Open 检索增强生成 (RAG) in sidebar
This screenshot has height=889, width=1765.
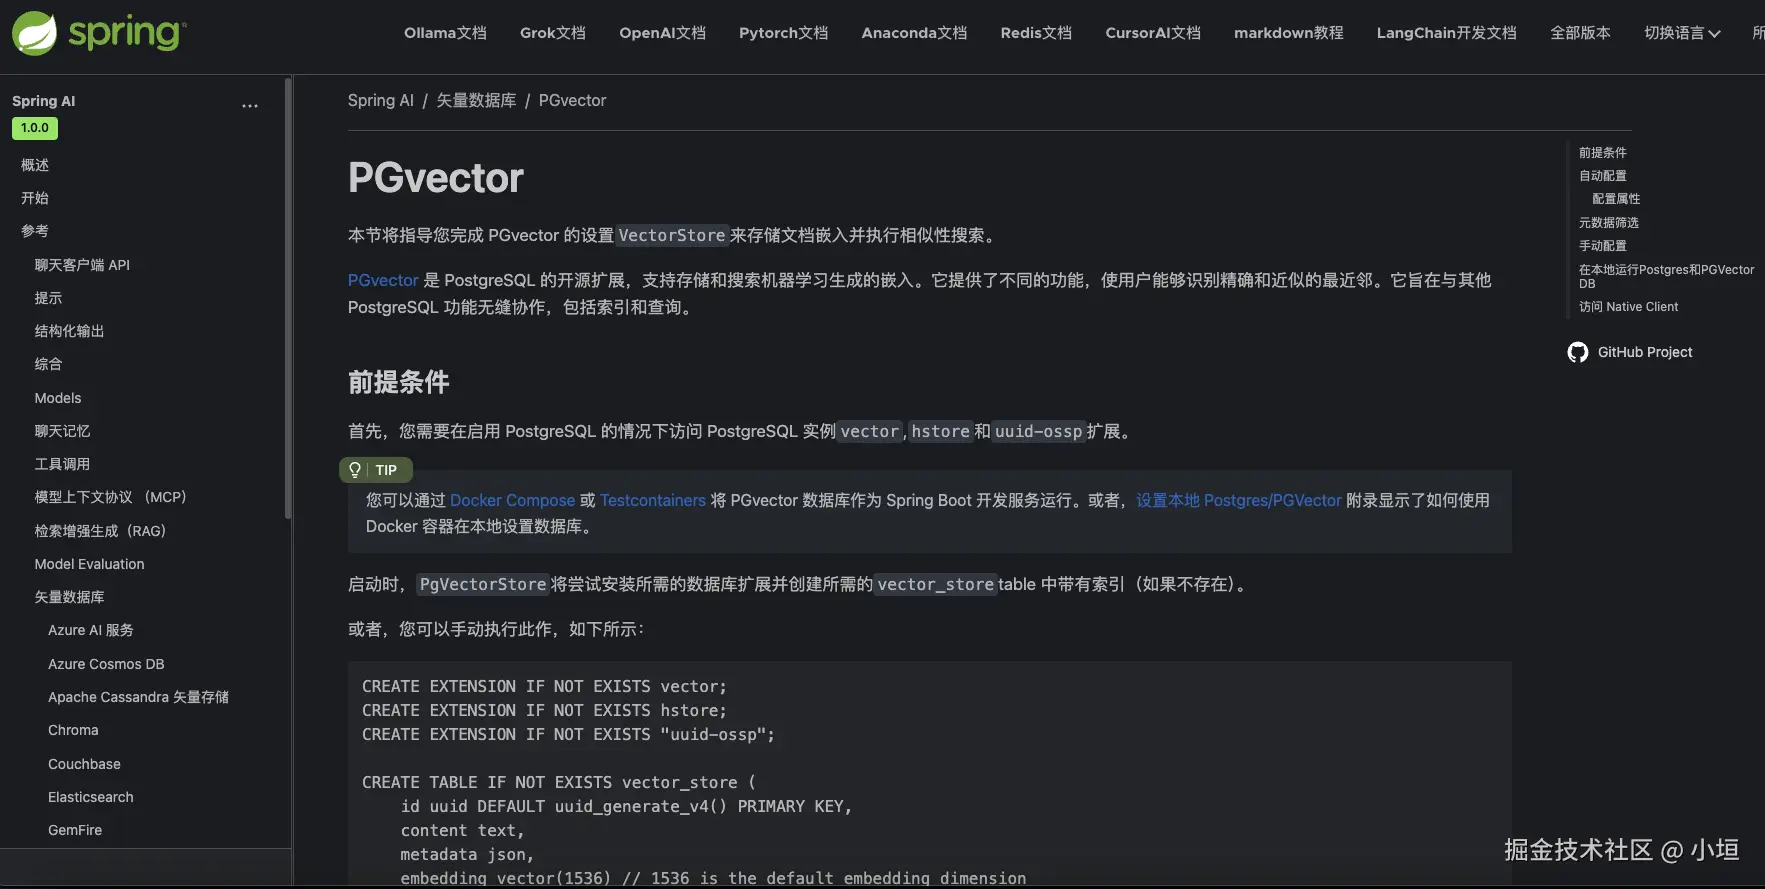(x=100, y=531)
